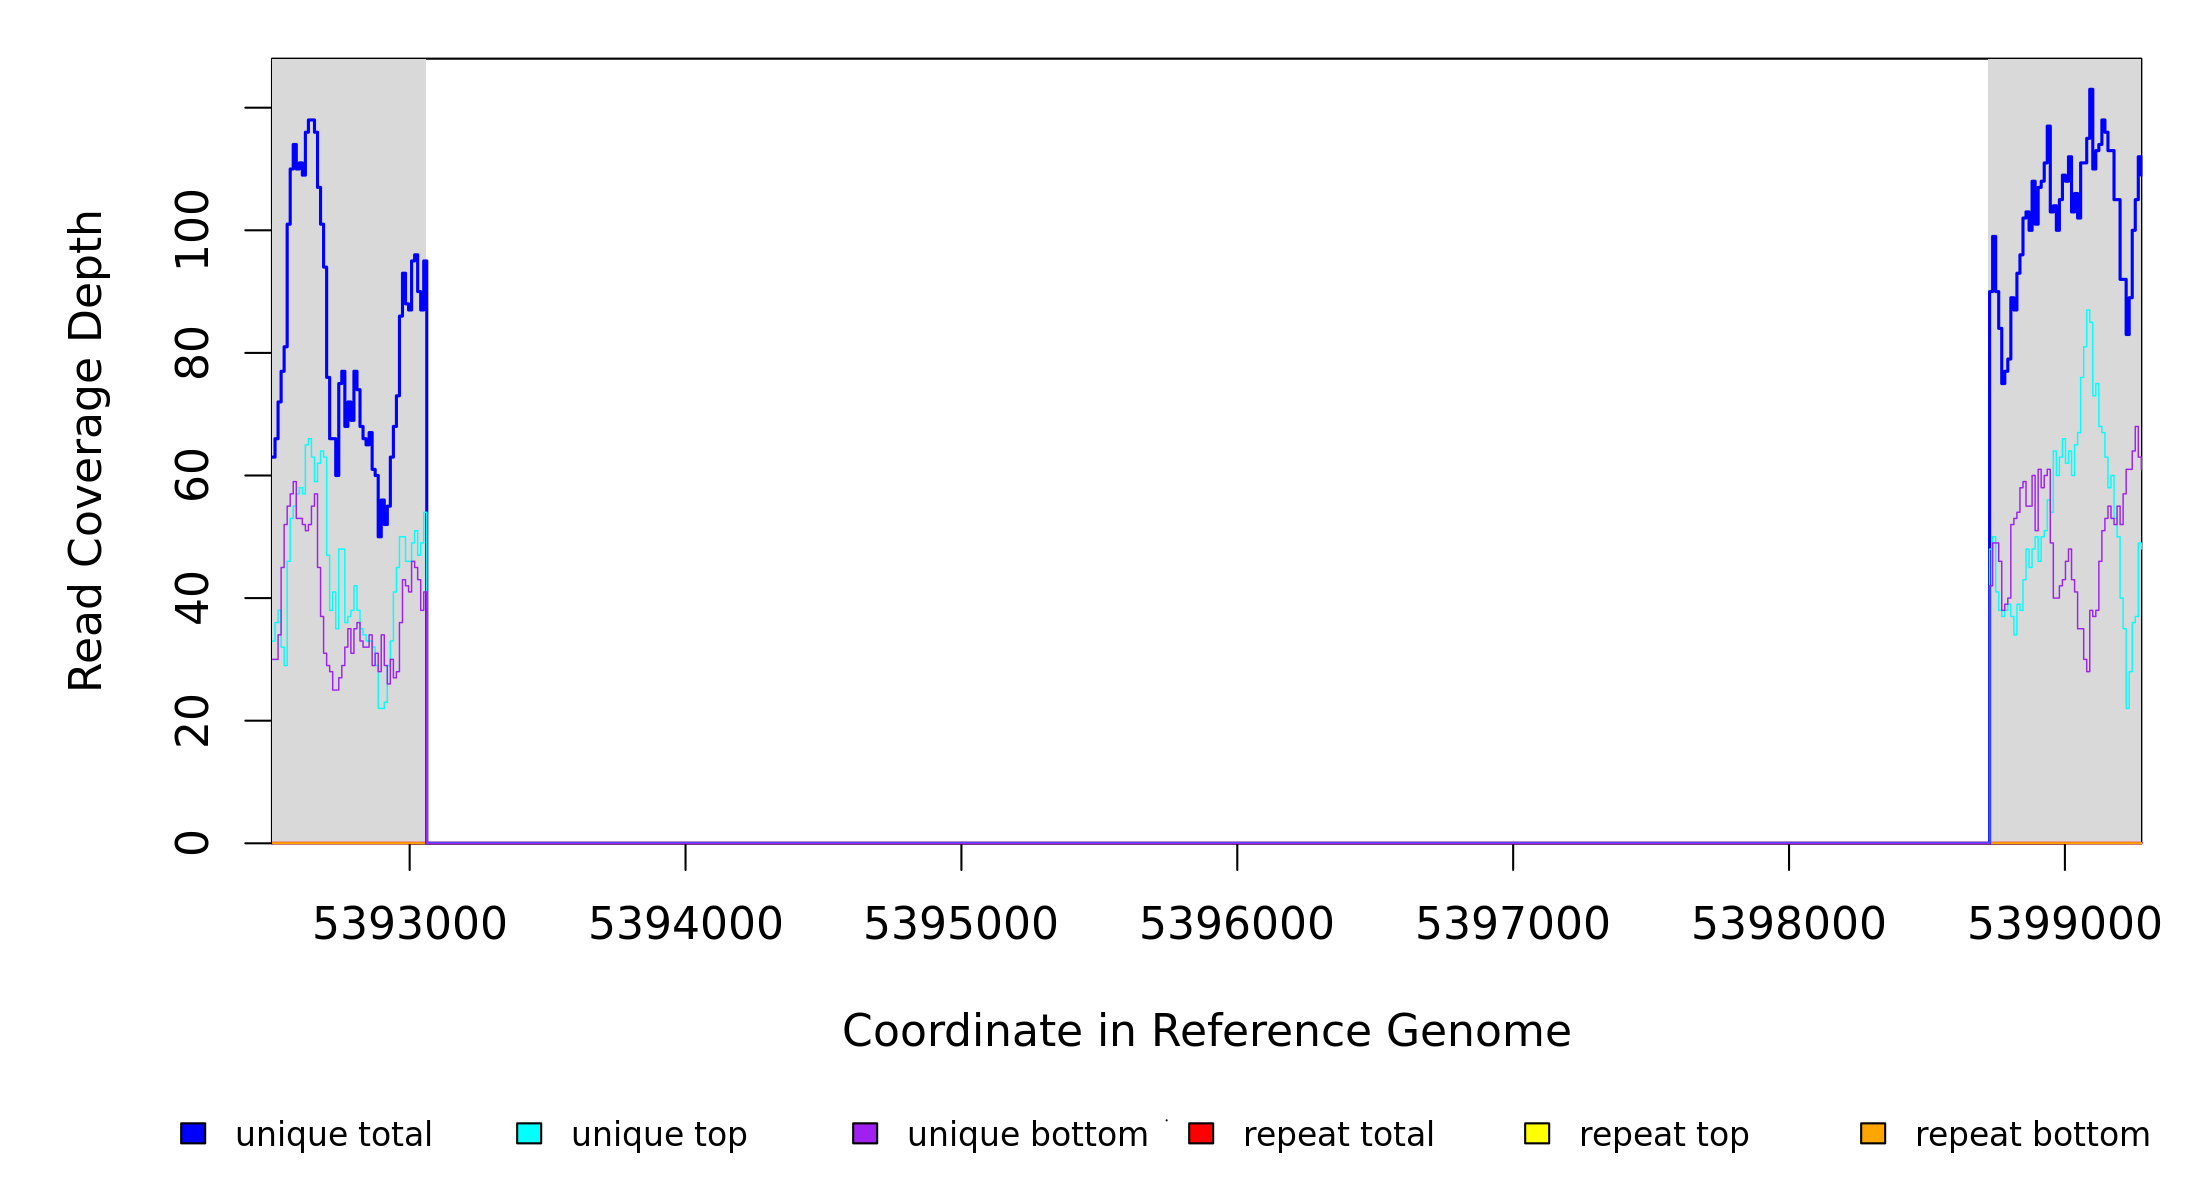Click the x-axis tick label 5399000

click(x=2064, y=924)
